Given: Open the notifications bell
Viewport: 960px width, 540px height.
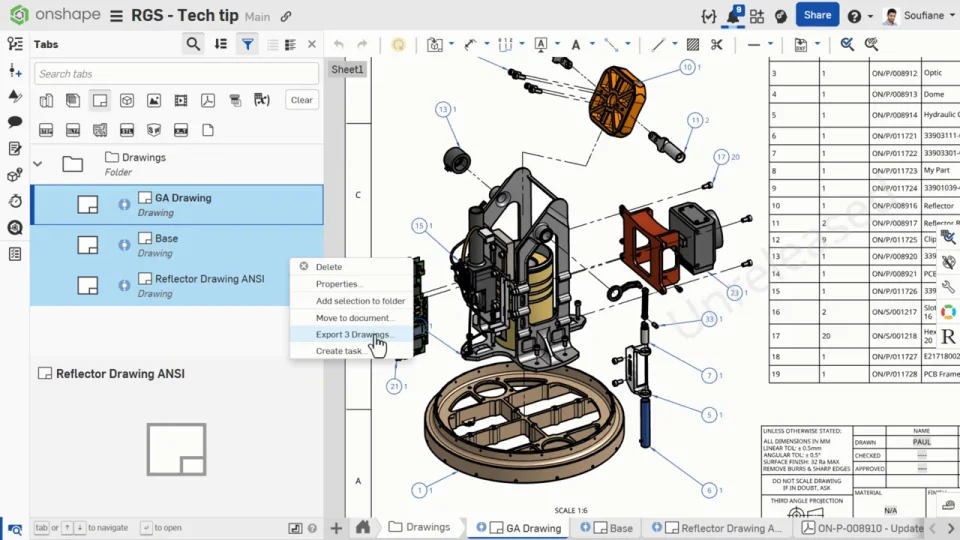Looking at the screenshot, I should tap(733, 15).
